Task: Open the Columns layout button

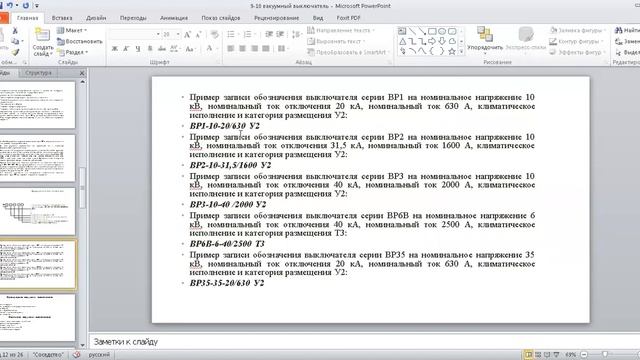Action: click(282, 49)
